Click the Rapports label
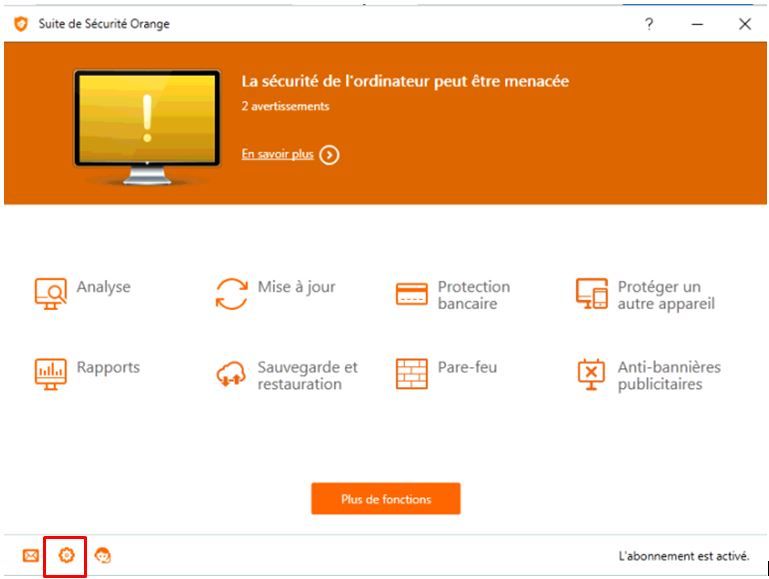769x579 pixels. coord(108,367)
